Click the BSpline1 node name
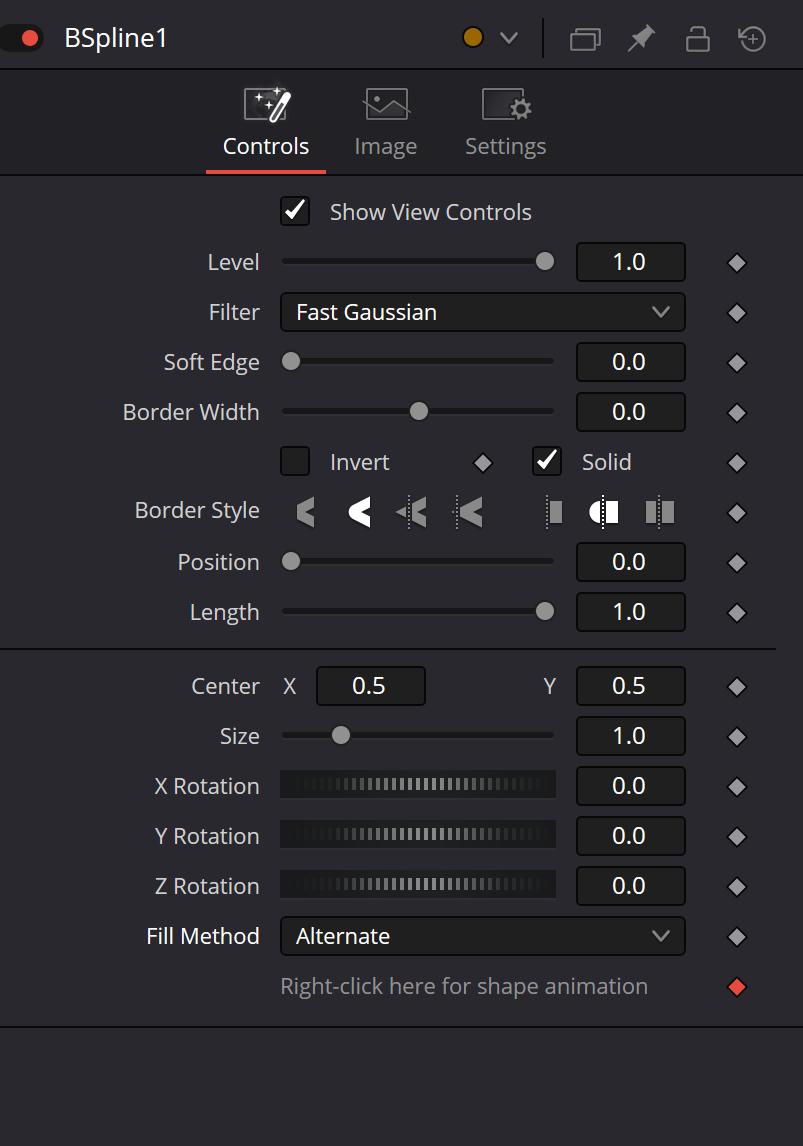The width and height of the screenshot is (803, 1146). (116, 38)
